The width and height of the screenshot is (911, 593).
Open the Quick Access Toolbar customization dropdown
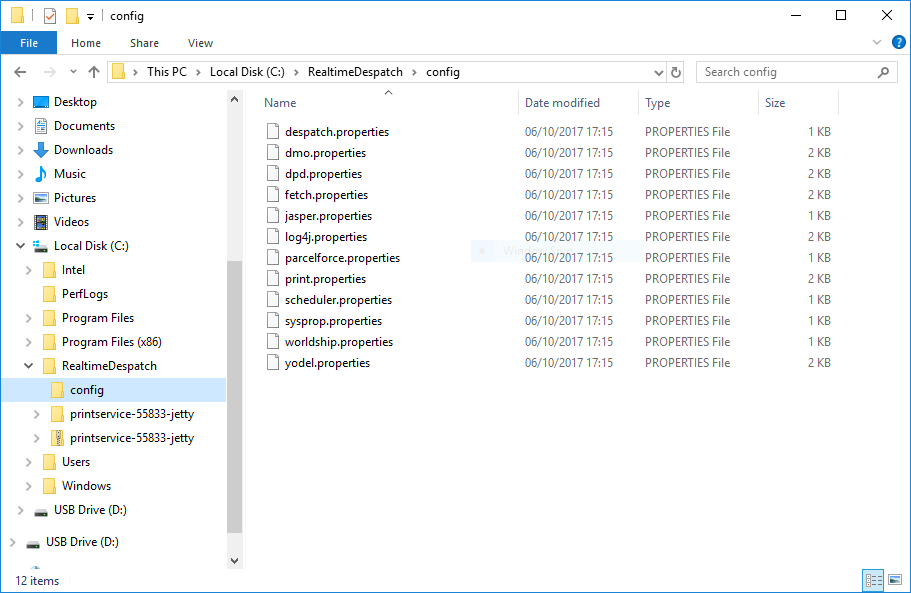pos(88,15)
